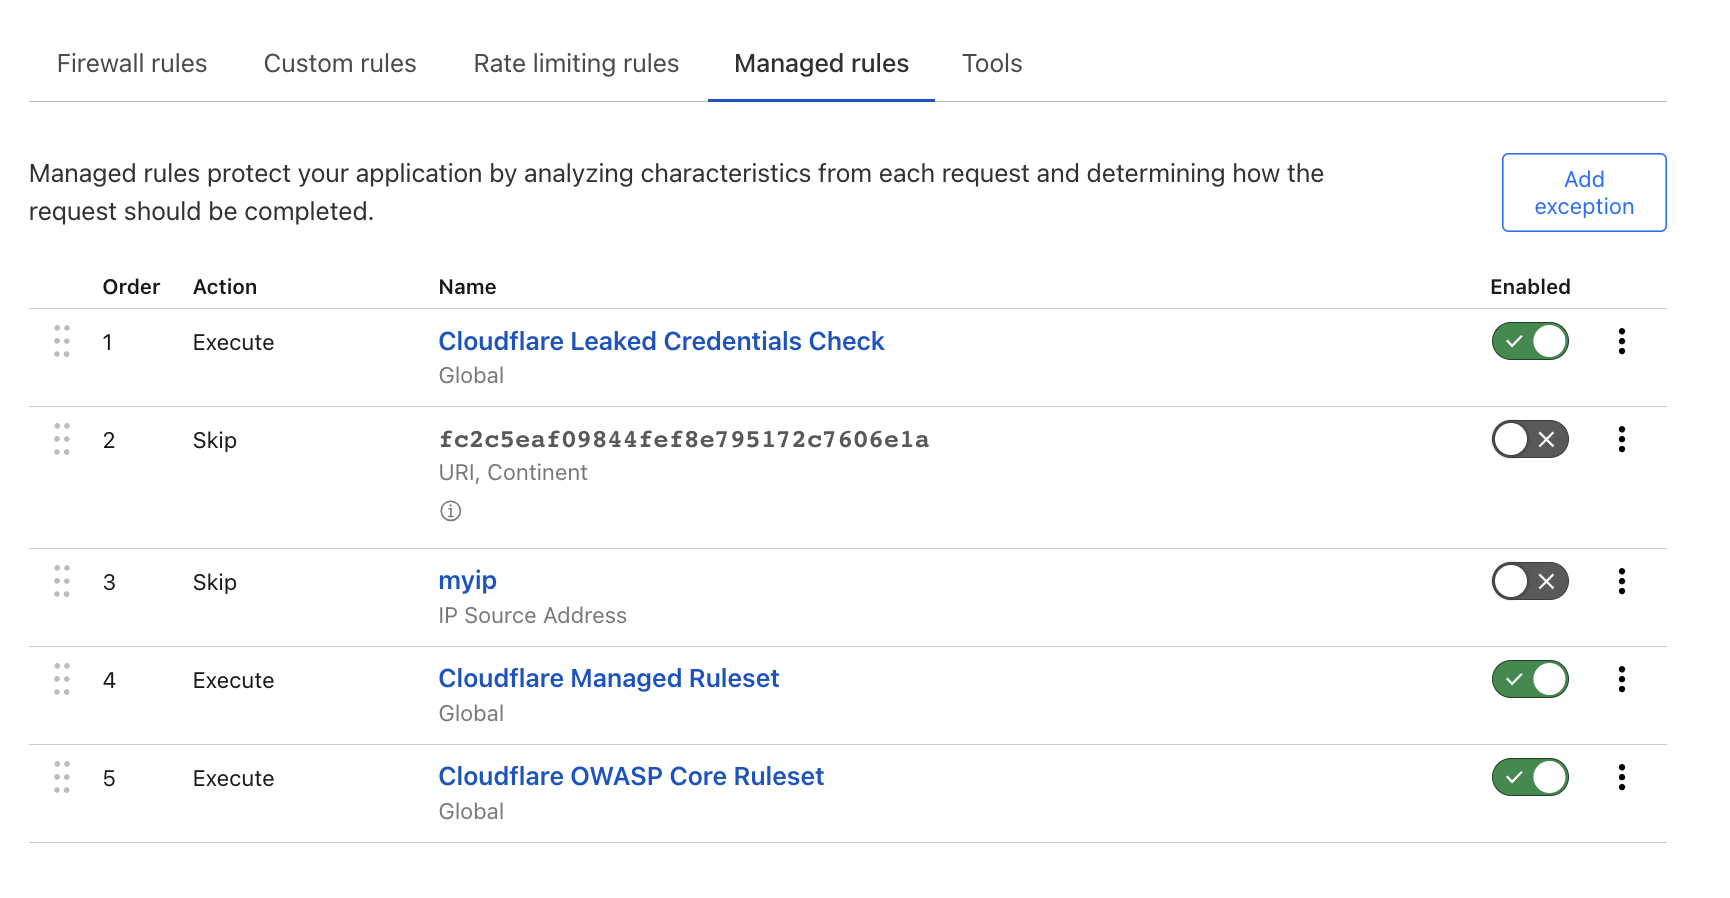
Task: Open the Tools tab
Action: 992,63
